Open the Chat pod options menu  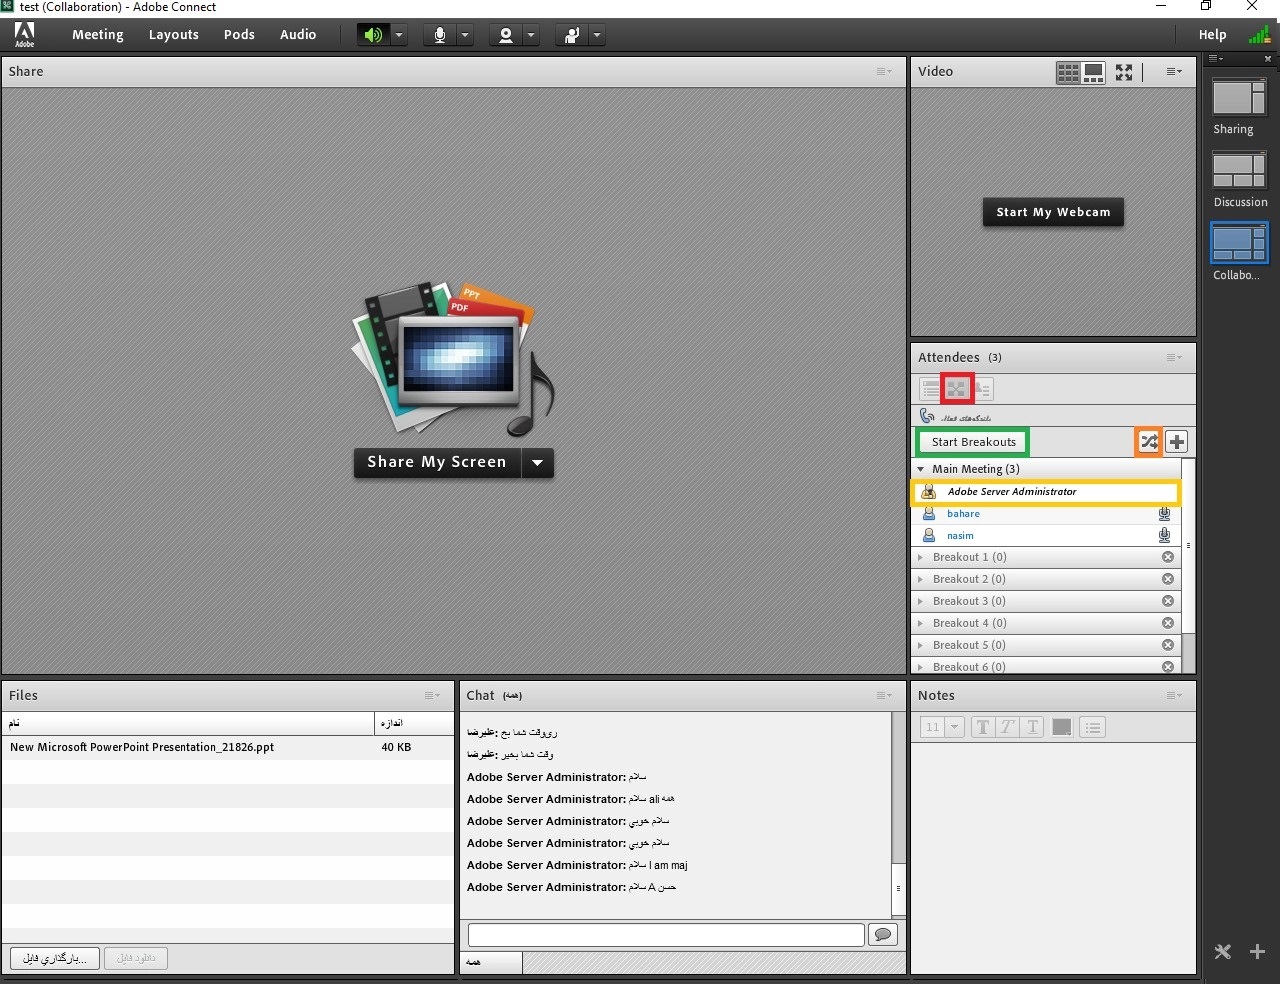point(883,695)
